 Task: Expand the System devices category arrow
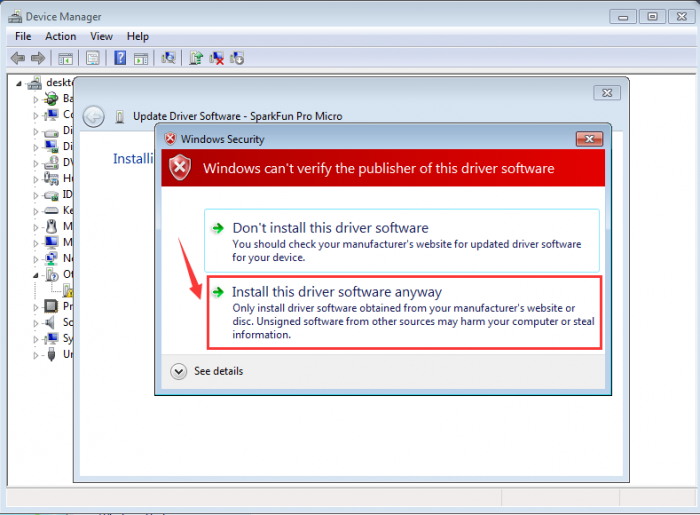pos(36,340)
